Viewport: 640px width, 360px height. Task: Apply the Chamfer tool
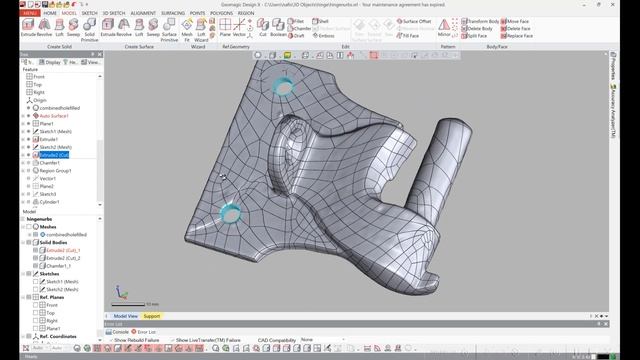299,29
